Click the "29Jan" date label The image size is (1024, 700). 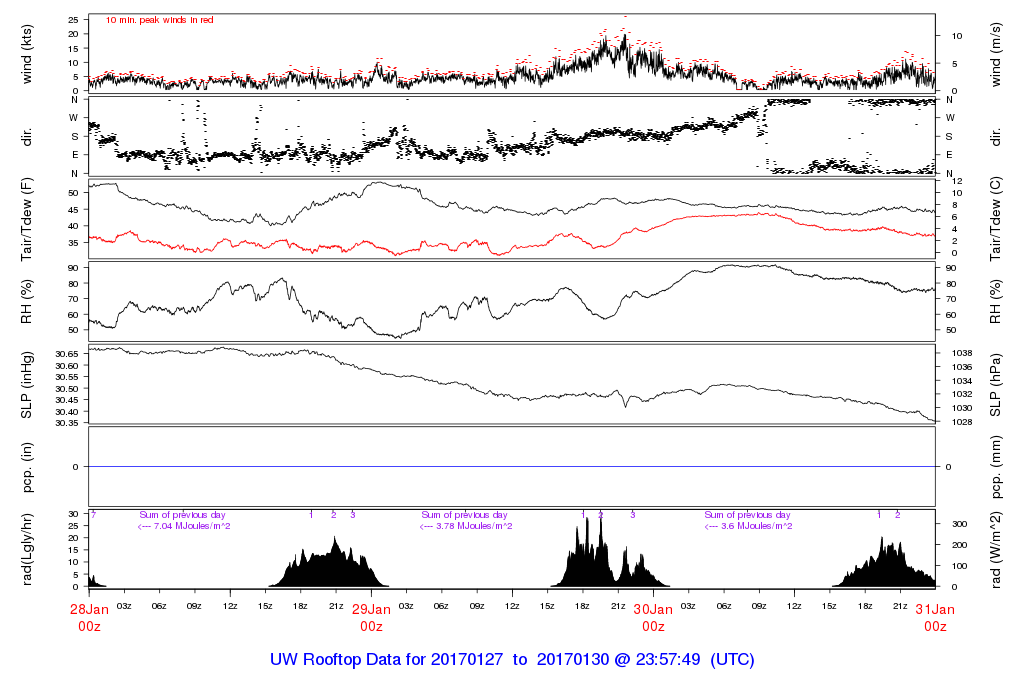371,609
